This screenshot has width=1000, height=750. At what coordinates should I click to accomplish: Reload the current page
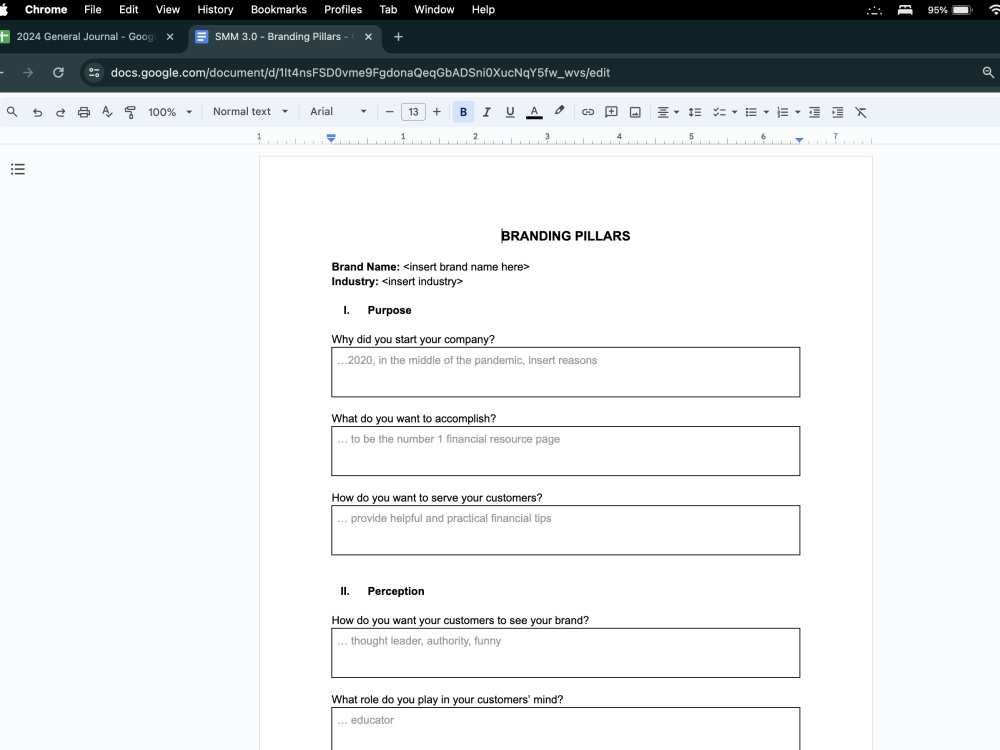point(58,73)
